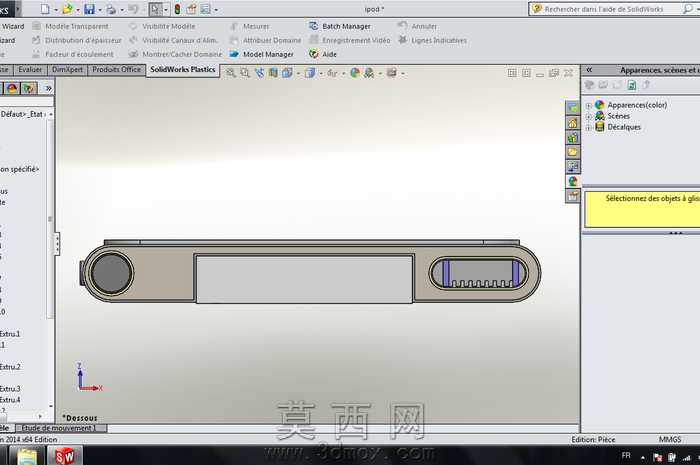Click the appearance manager tab in left panel
The image size is (700, 465).
(x=12, y=88)
